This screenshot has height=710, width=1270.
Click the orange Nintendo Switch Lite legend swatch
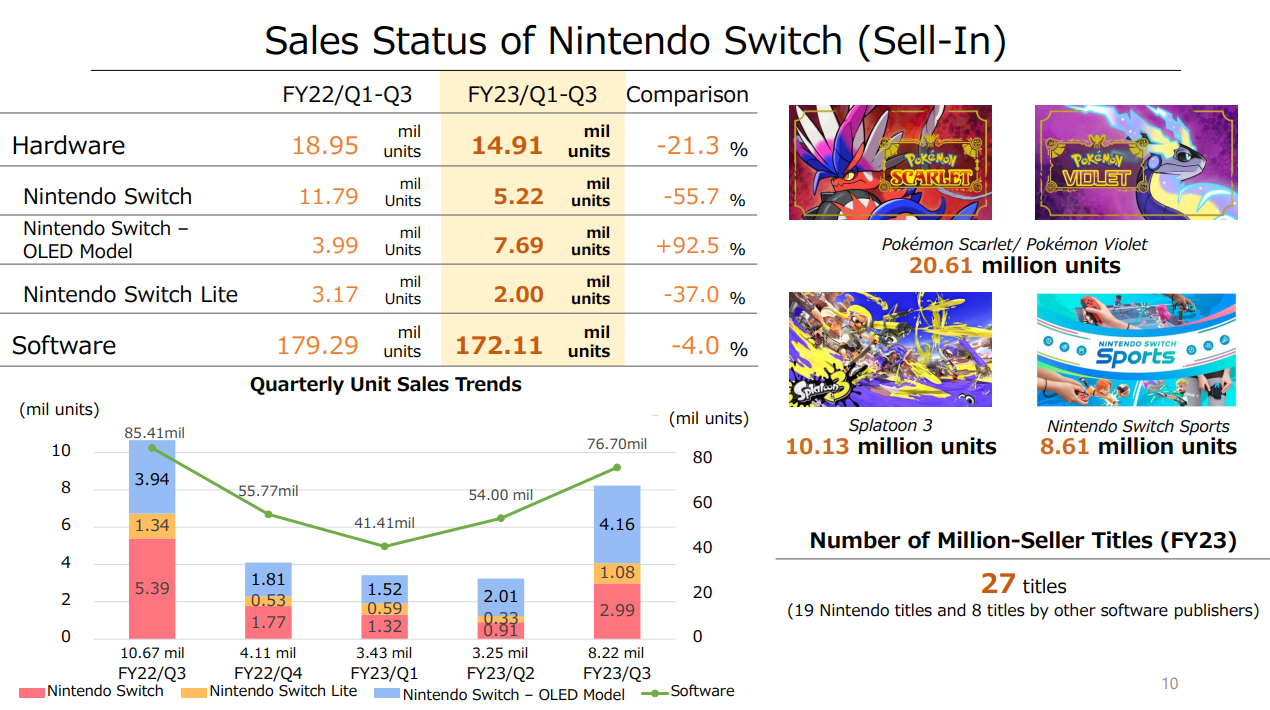pyautogui.click(x=195, y=692)
